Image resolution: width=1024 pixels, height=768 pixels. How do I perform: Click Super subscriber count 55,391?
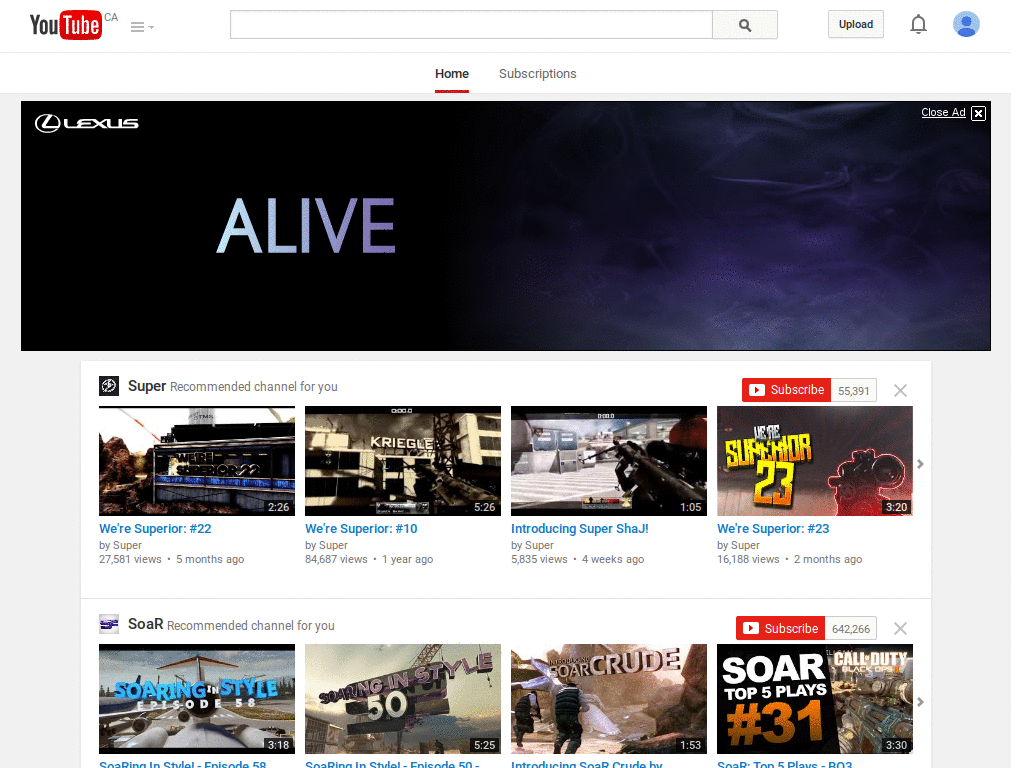click(x=854, y=391)
